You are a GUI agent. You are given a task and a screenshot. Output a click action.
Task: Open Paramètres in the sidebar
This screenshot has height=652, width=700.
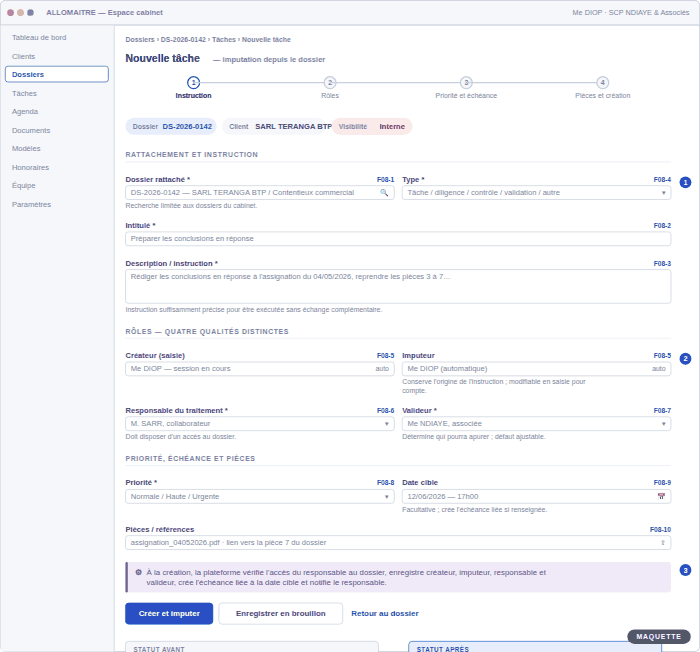[x=32, y=205]
